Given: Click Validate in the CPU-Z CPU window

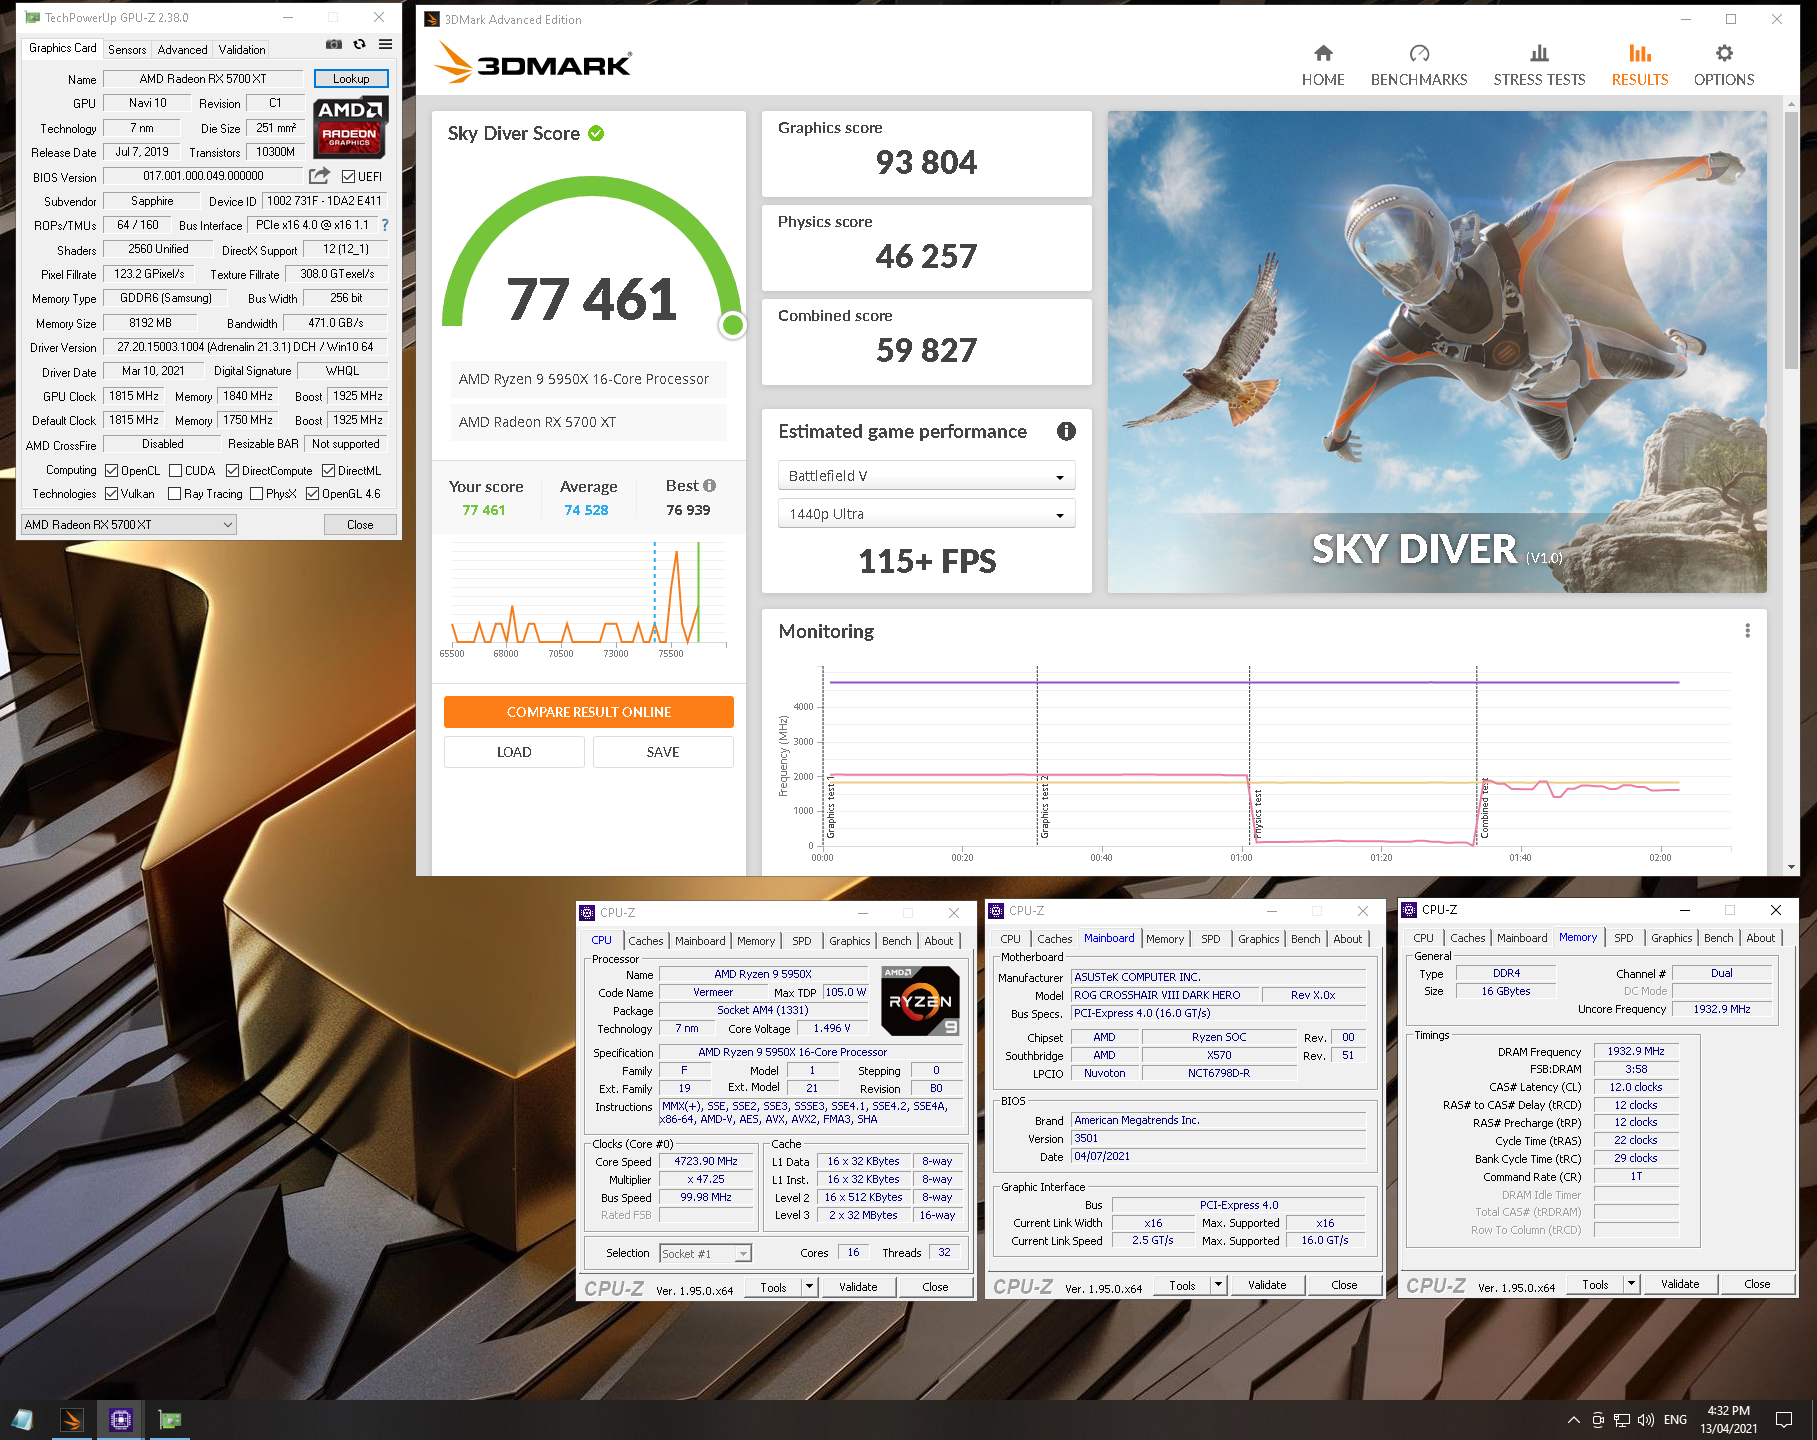Looking at the screenshot, I should [858, 1287].
